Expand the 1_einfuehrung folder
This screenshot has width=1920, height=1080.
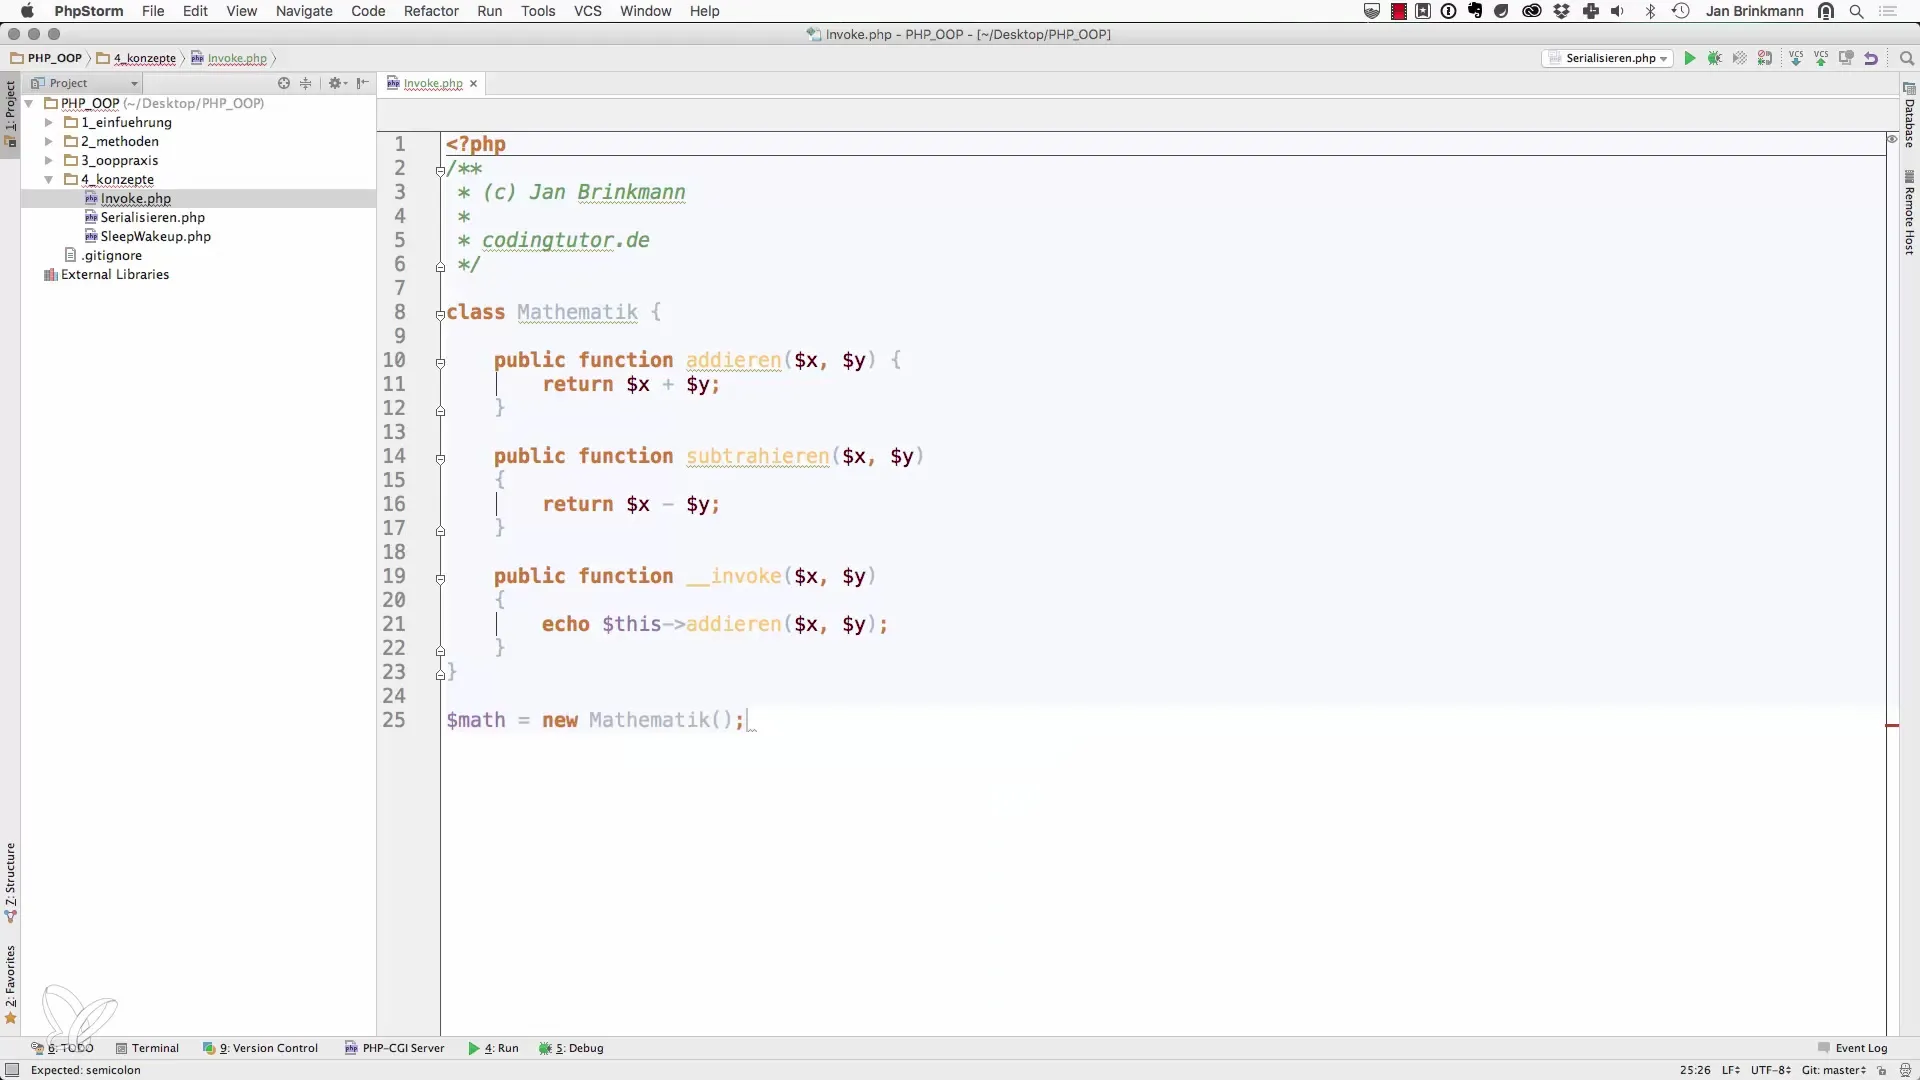(x=48, y=122)
